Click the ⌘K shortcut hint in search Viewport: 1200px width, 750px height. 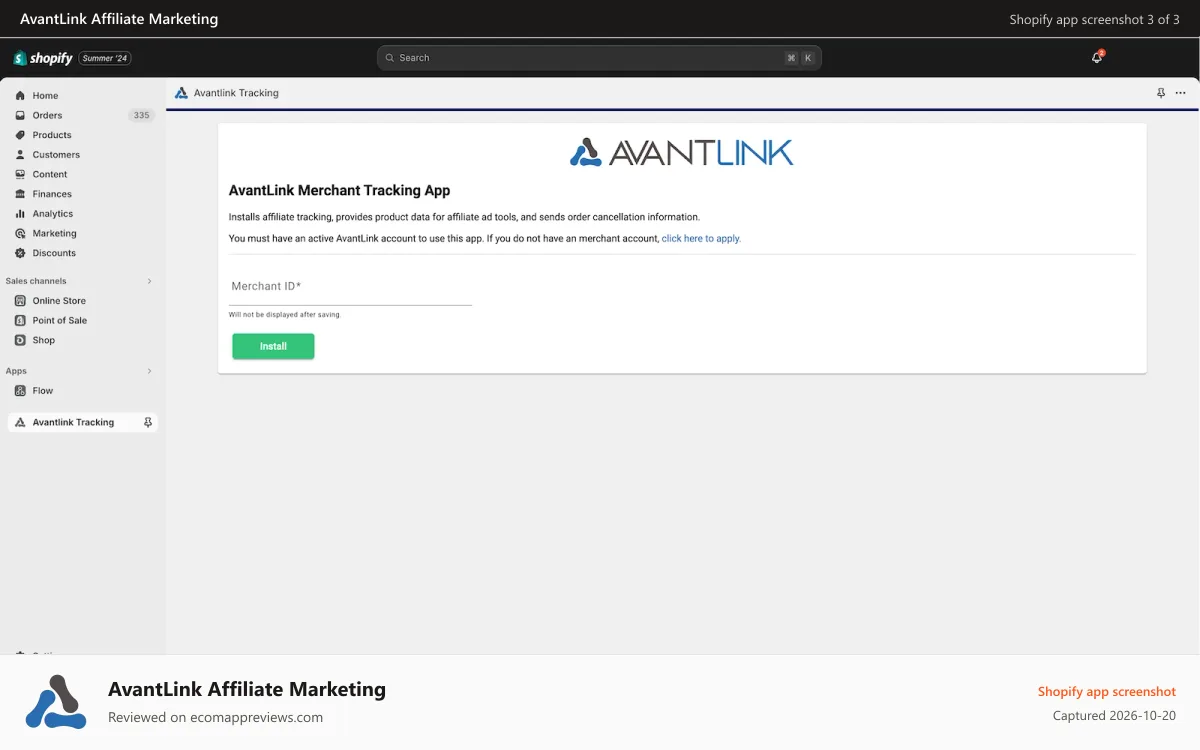tap(800, 58)
